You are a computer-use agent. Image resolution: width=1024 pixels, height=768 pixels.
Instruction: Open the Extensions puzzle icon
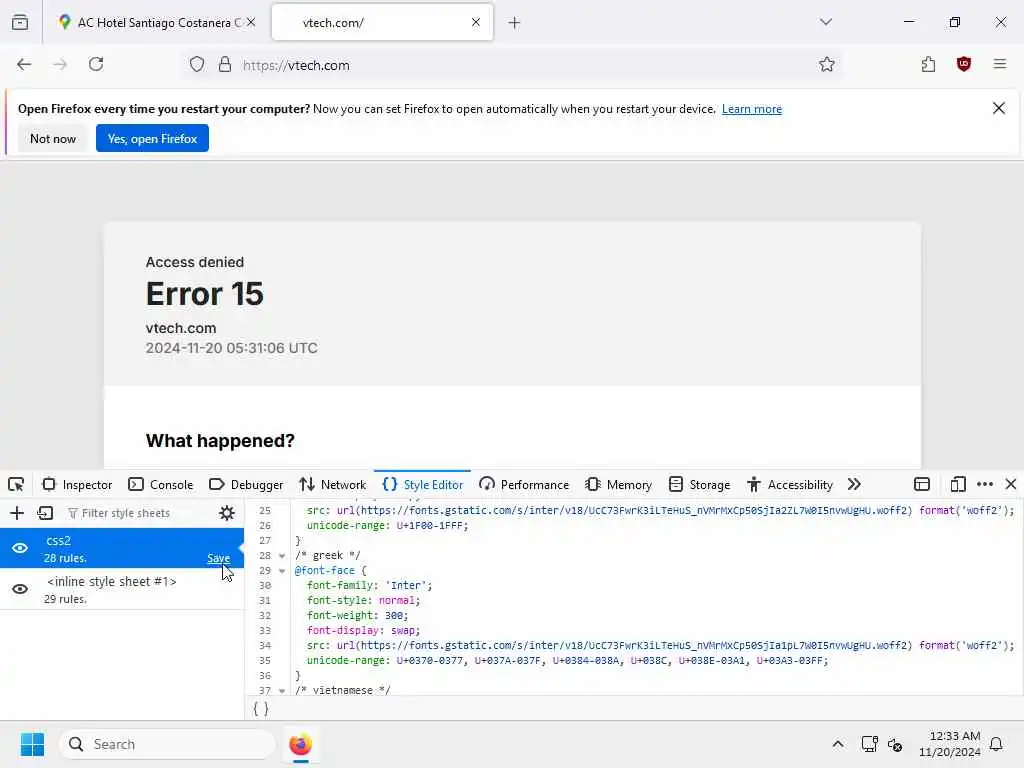pos(928,65)
